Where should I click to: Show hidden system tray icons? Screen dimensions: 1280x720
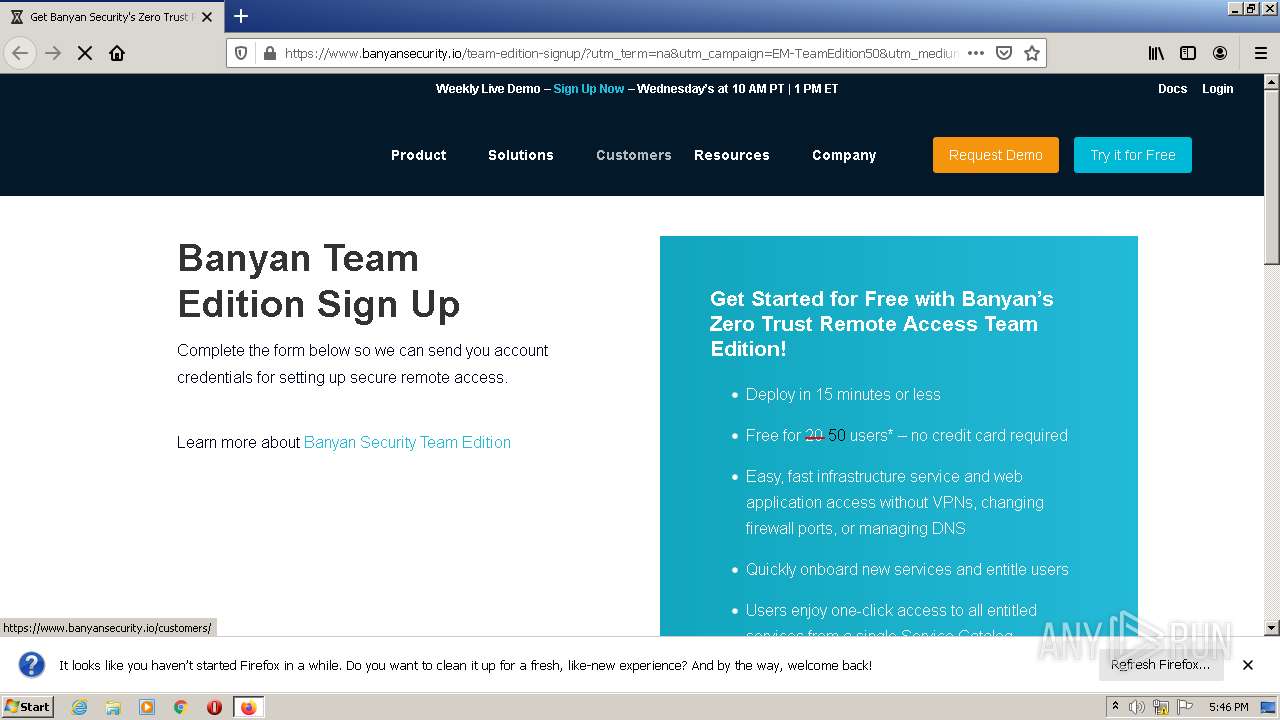(1115, 707)
